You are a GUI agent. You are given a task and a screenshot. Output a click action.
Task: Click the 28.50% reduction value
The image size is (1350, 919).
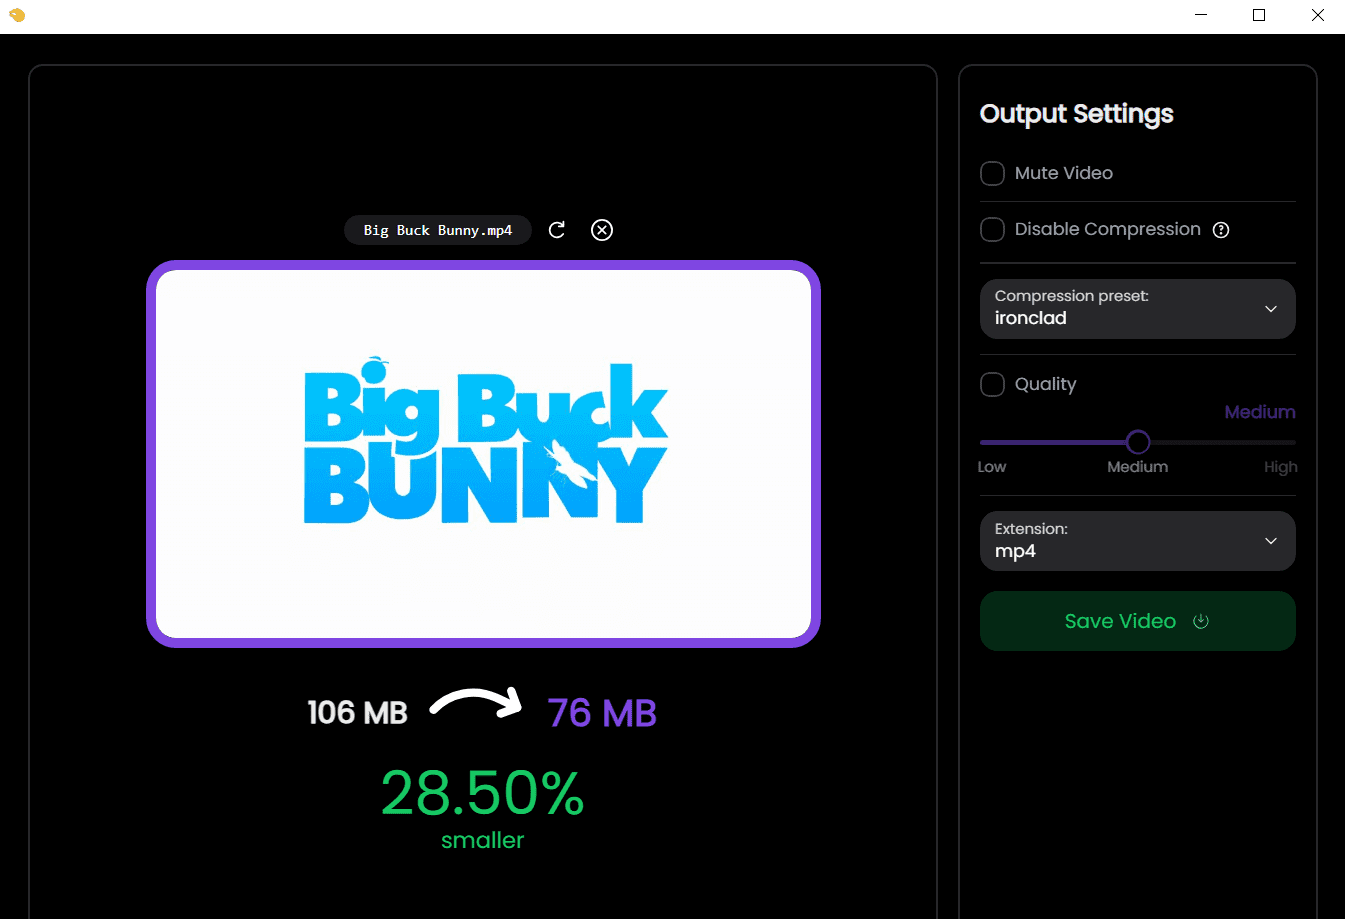[483, 793]
